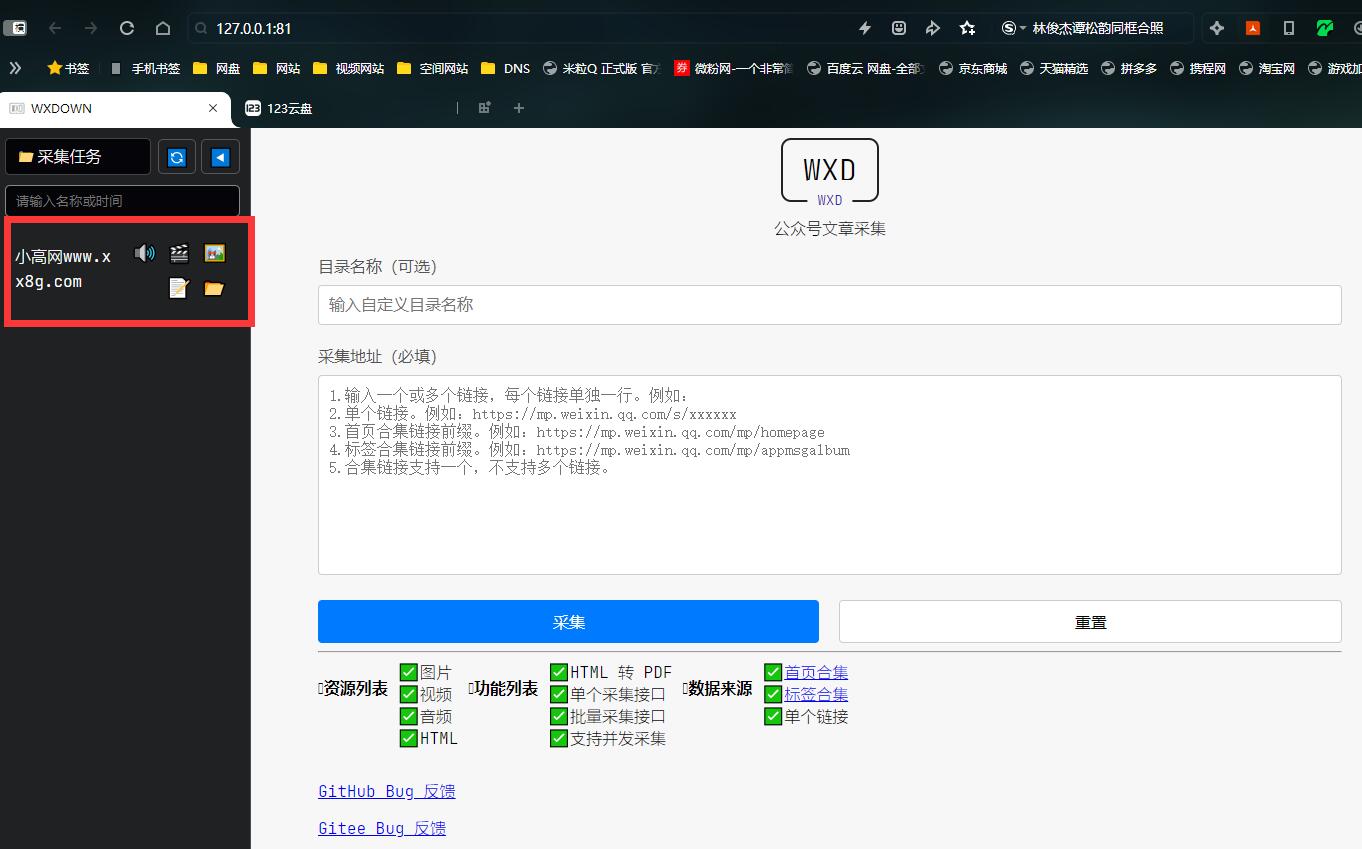Open the 标签合集 link
1362x849 pixels.
coord(816,694)
